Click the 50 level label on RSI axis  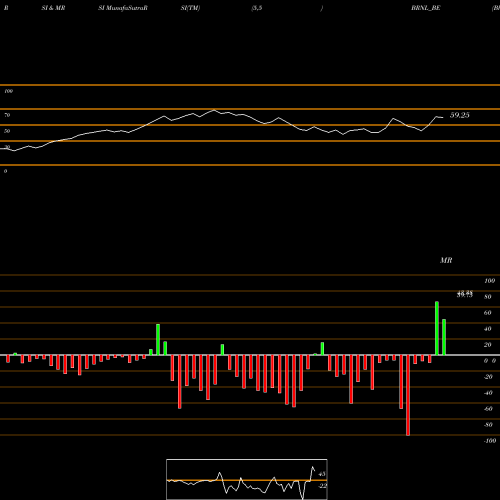7,131
